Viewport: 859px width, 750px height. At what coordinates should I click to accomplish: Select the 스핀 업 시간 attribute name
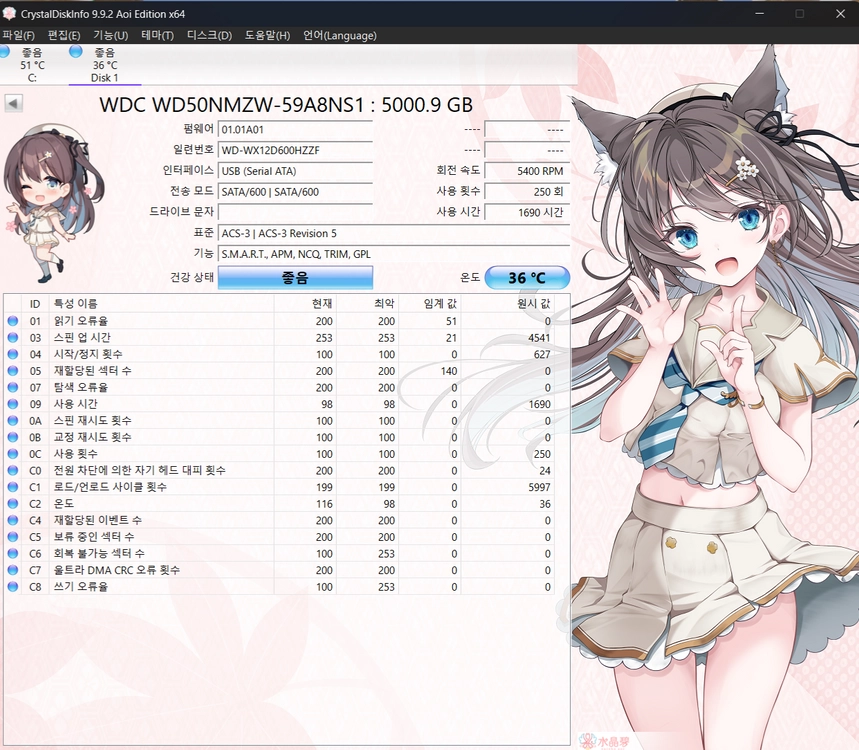[x=82, y=337]
